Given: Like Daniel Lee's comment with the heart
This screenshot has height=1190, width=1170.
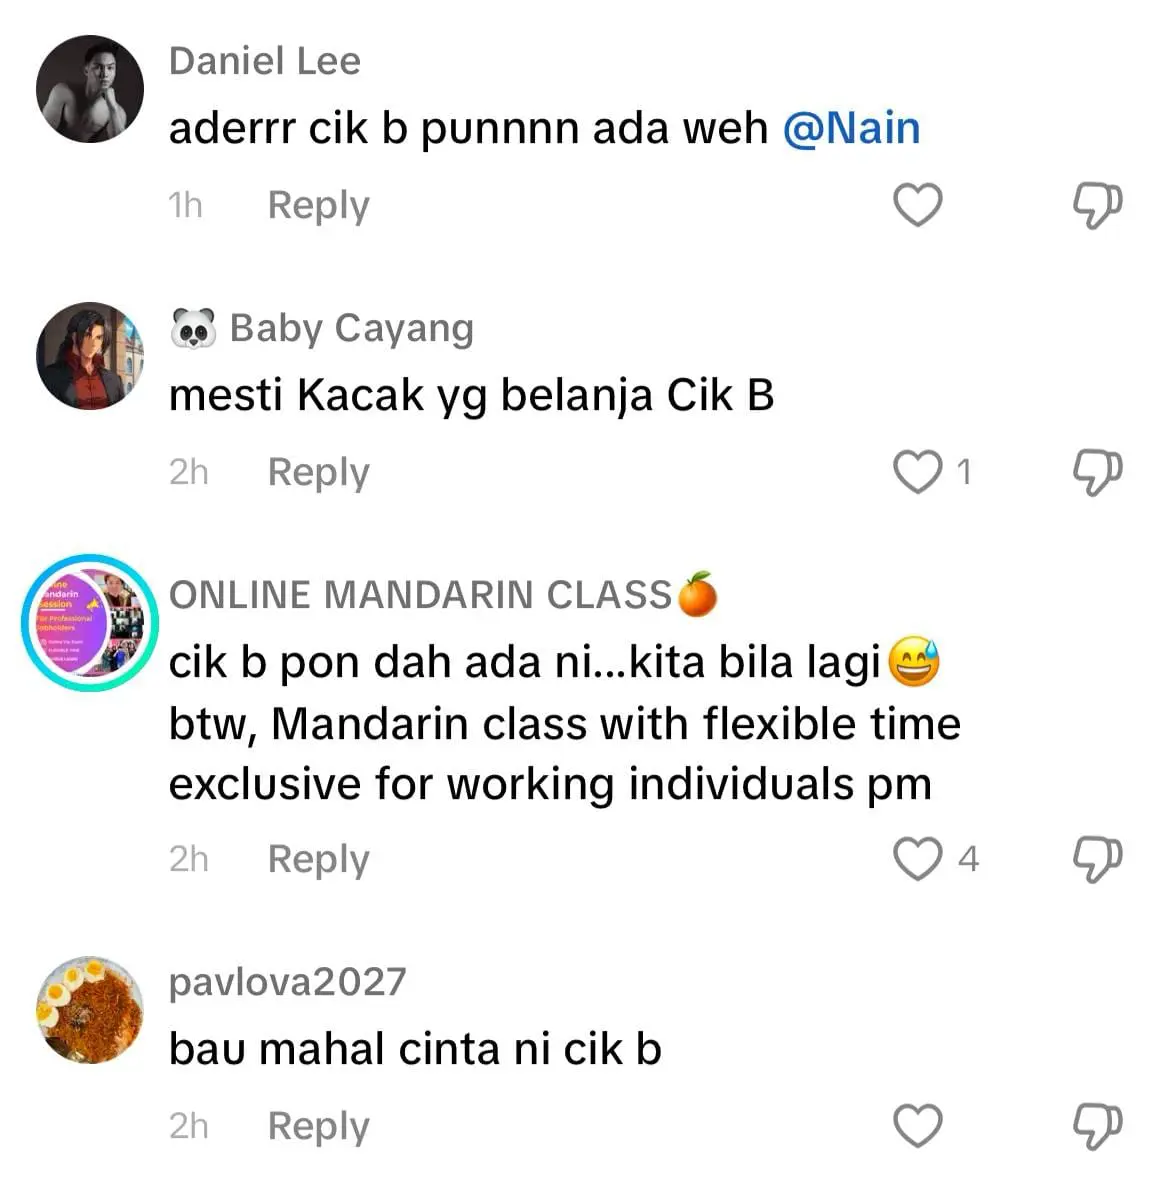Looking at the screenshot, I should pyautogui.click(x=917, y=205).
